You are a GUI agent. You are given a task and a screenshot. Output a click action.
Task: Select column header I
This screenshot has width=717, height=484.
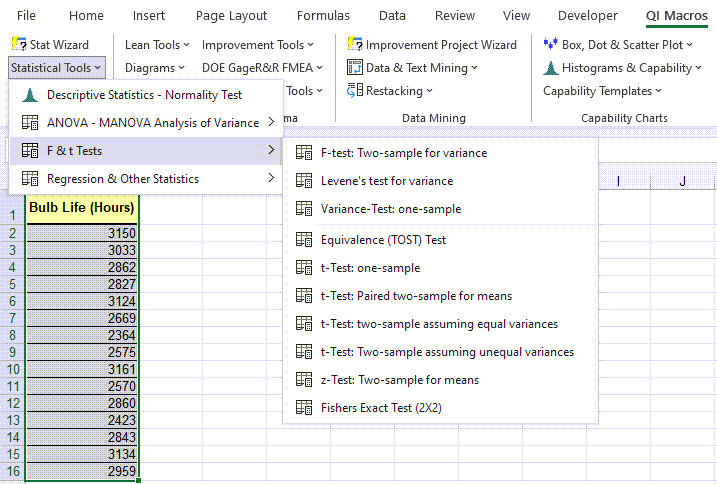click(x=618, y=181)
